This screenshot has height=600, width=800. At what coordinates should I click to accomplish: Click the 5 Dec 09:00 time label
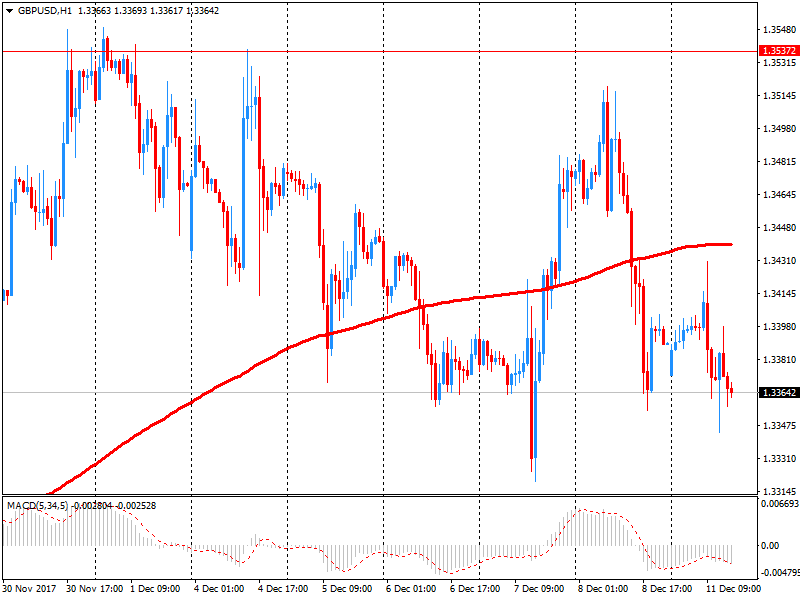(347, 589)
